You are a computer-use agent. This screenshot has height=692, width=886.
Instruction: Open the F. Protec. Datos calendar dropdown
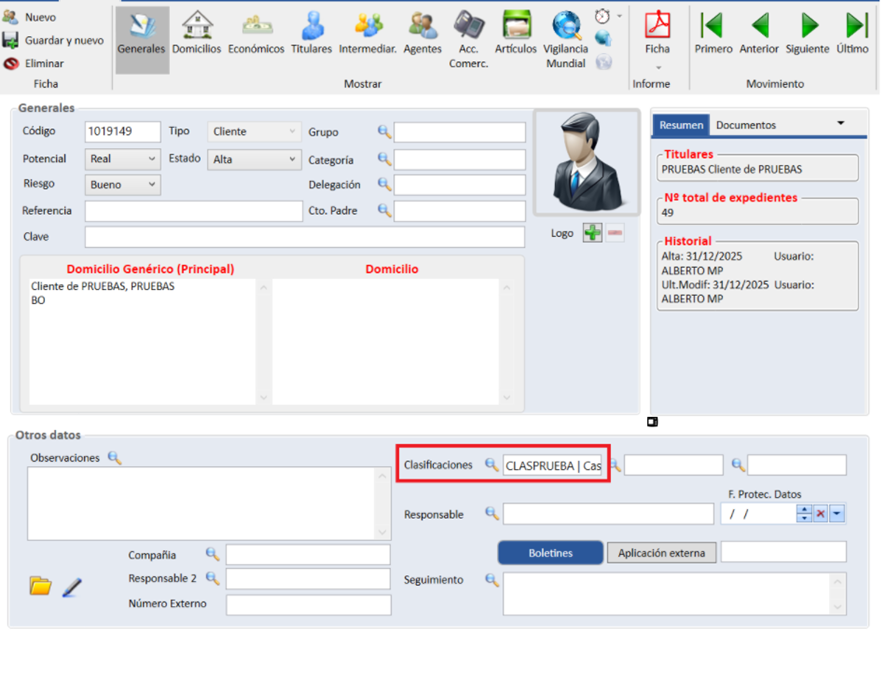[837, 514]
